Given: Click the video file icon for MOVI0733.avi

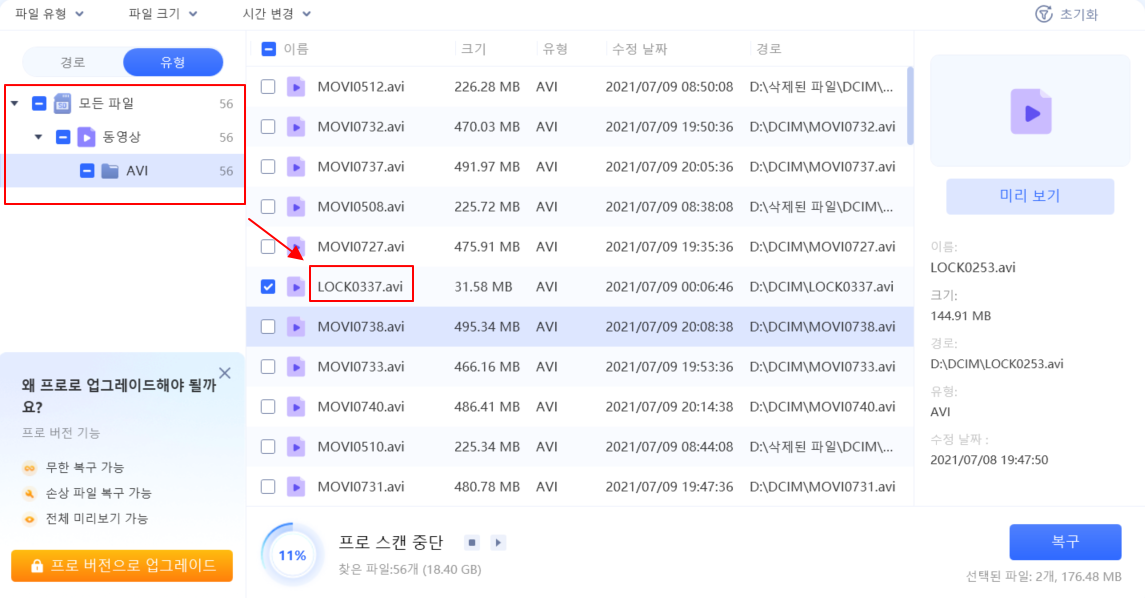Looking at the screenshot, I should [x=296, y=367].
